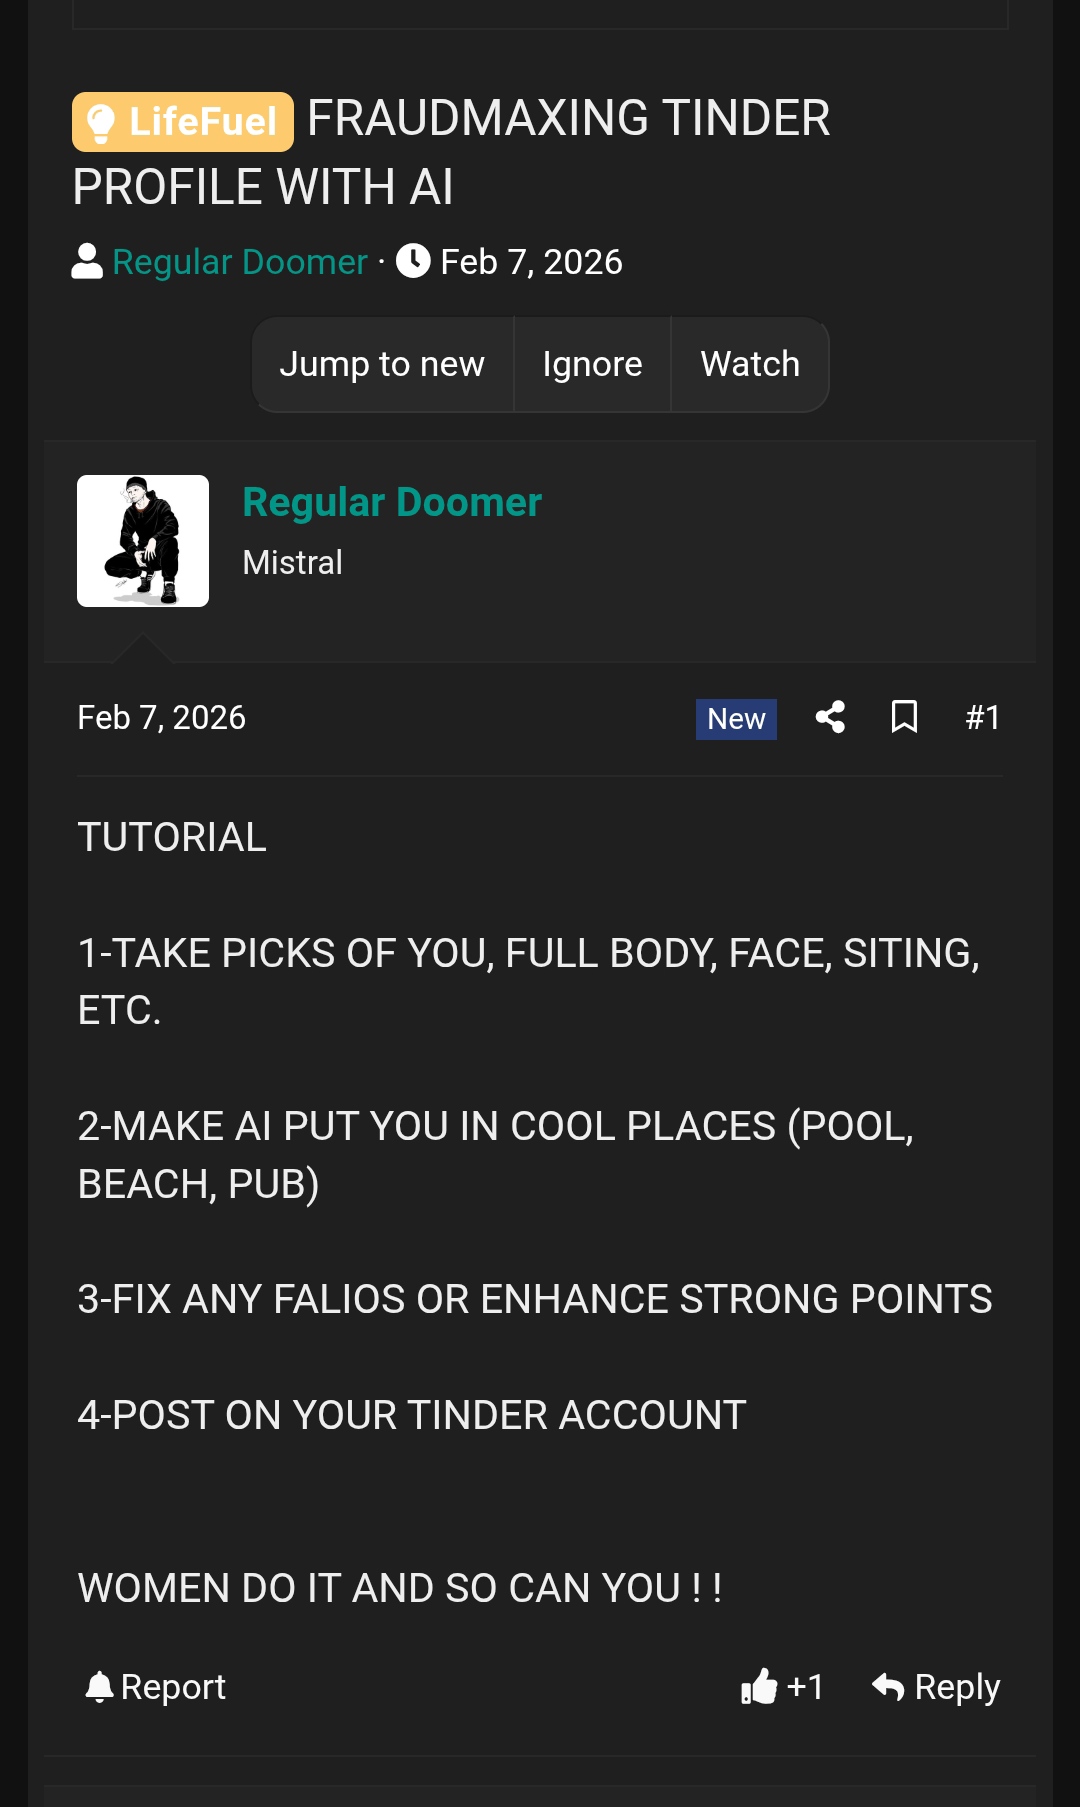Click the reply arrow icon
Viewport: 1080px width, 1807px height.
point(887,1686)
